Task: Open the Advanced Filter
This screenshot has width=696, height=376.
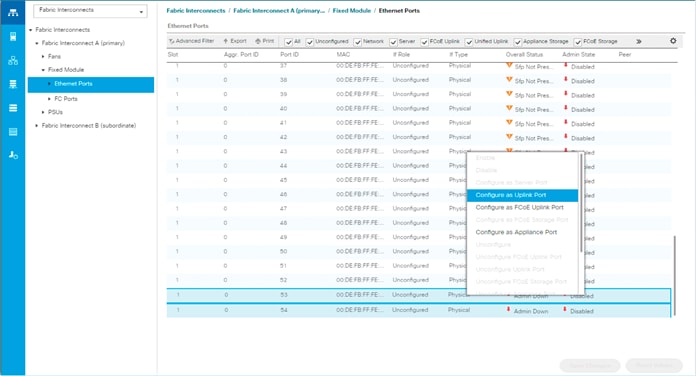Action: [x=191, y=41]
